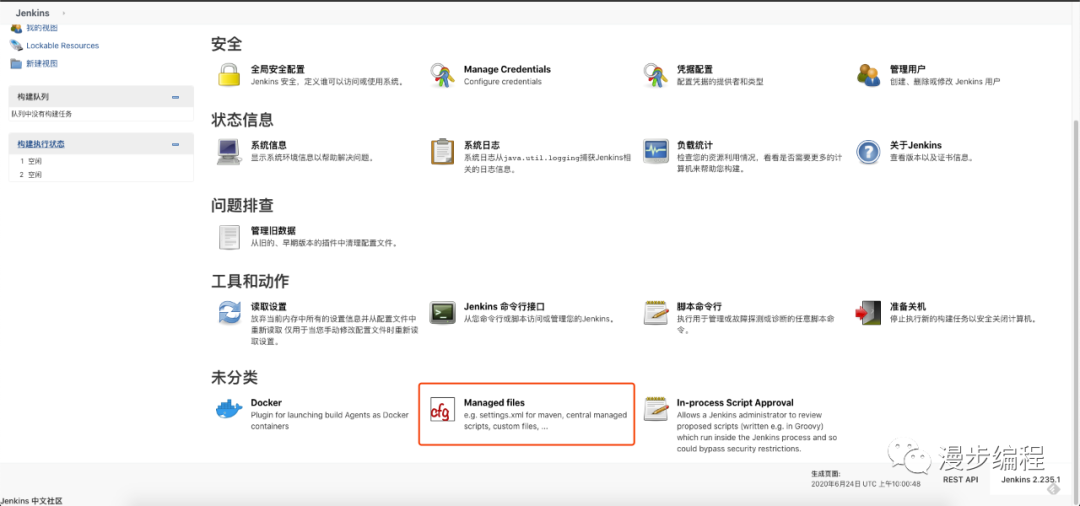1080x506 pixels.
Task: Click the Jenkins breadcrumb home link
Action: click(32, 13)
